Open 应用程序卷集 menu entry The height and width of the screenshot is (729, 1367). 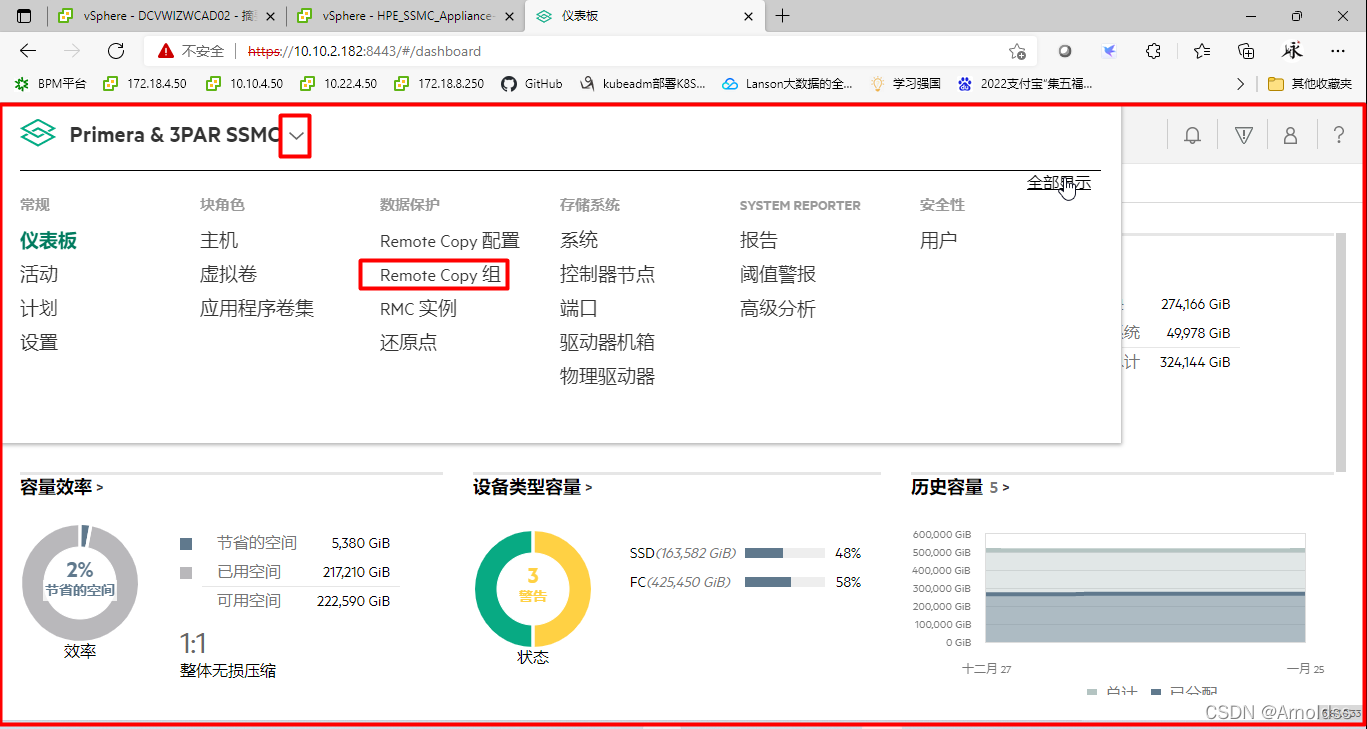257,309
